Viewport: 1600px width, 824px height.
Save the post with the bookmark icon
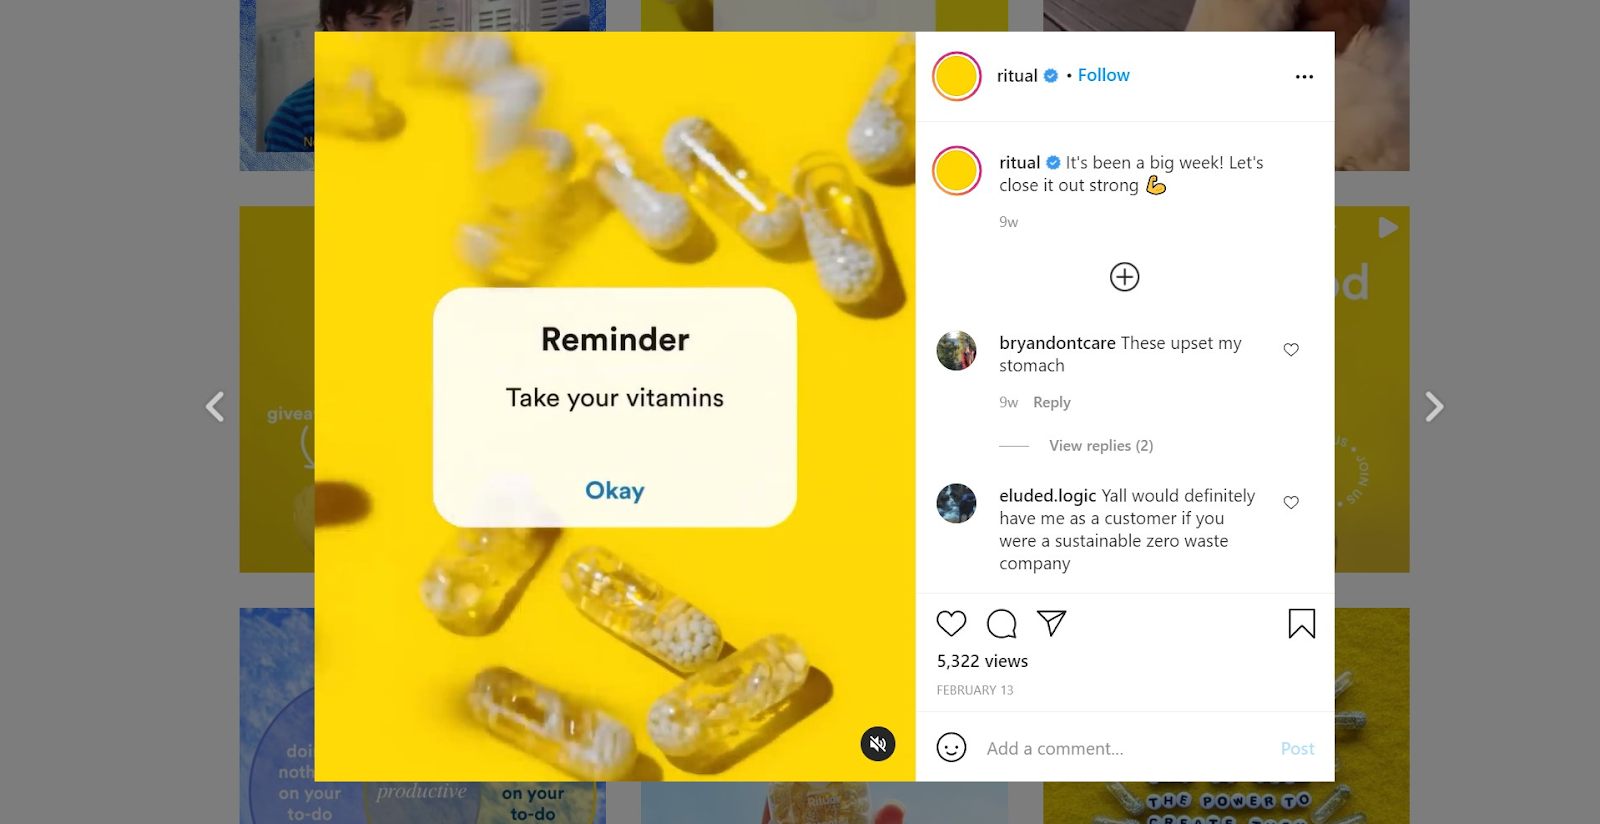coord(1301,624)
